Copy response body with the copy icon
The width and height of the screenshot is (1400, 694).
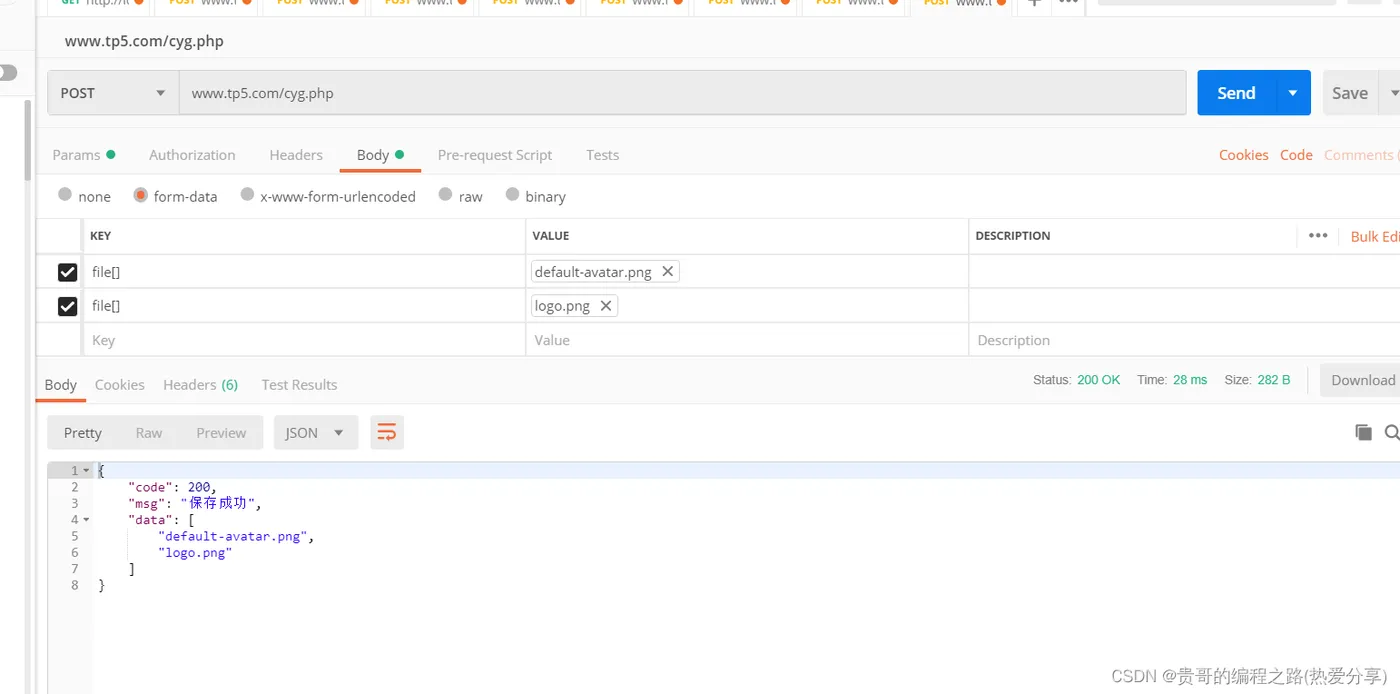1363,432
